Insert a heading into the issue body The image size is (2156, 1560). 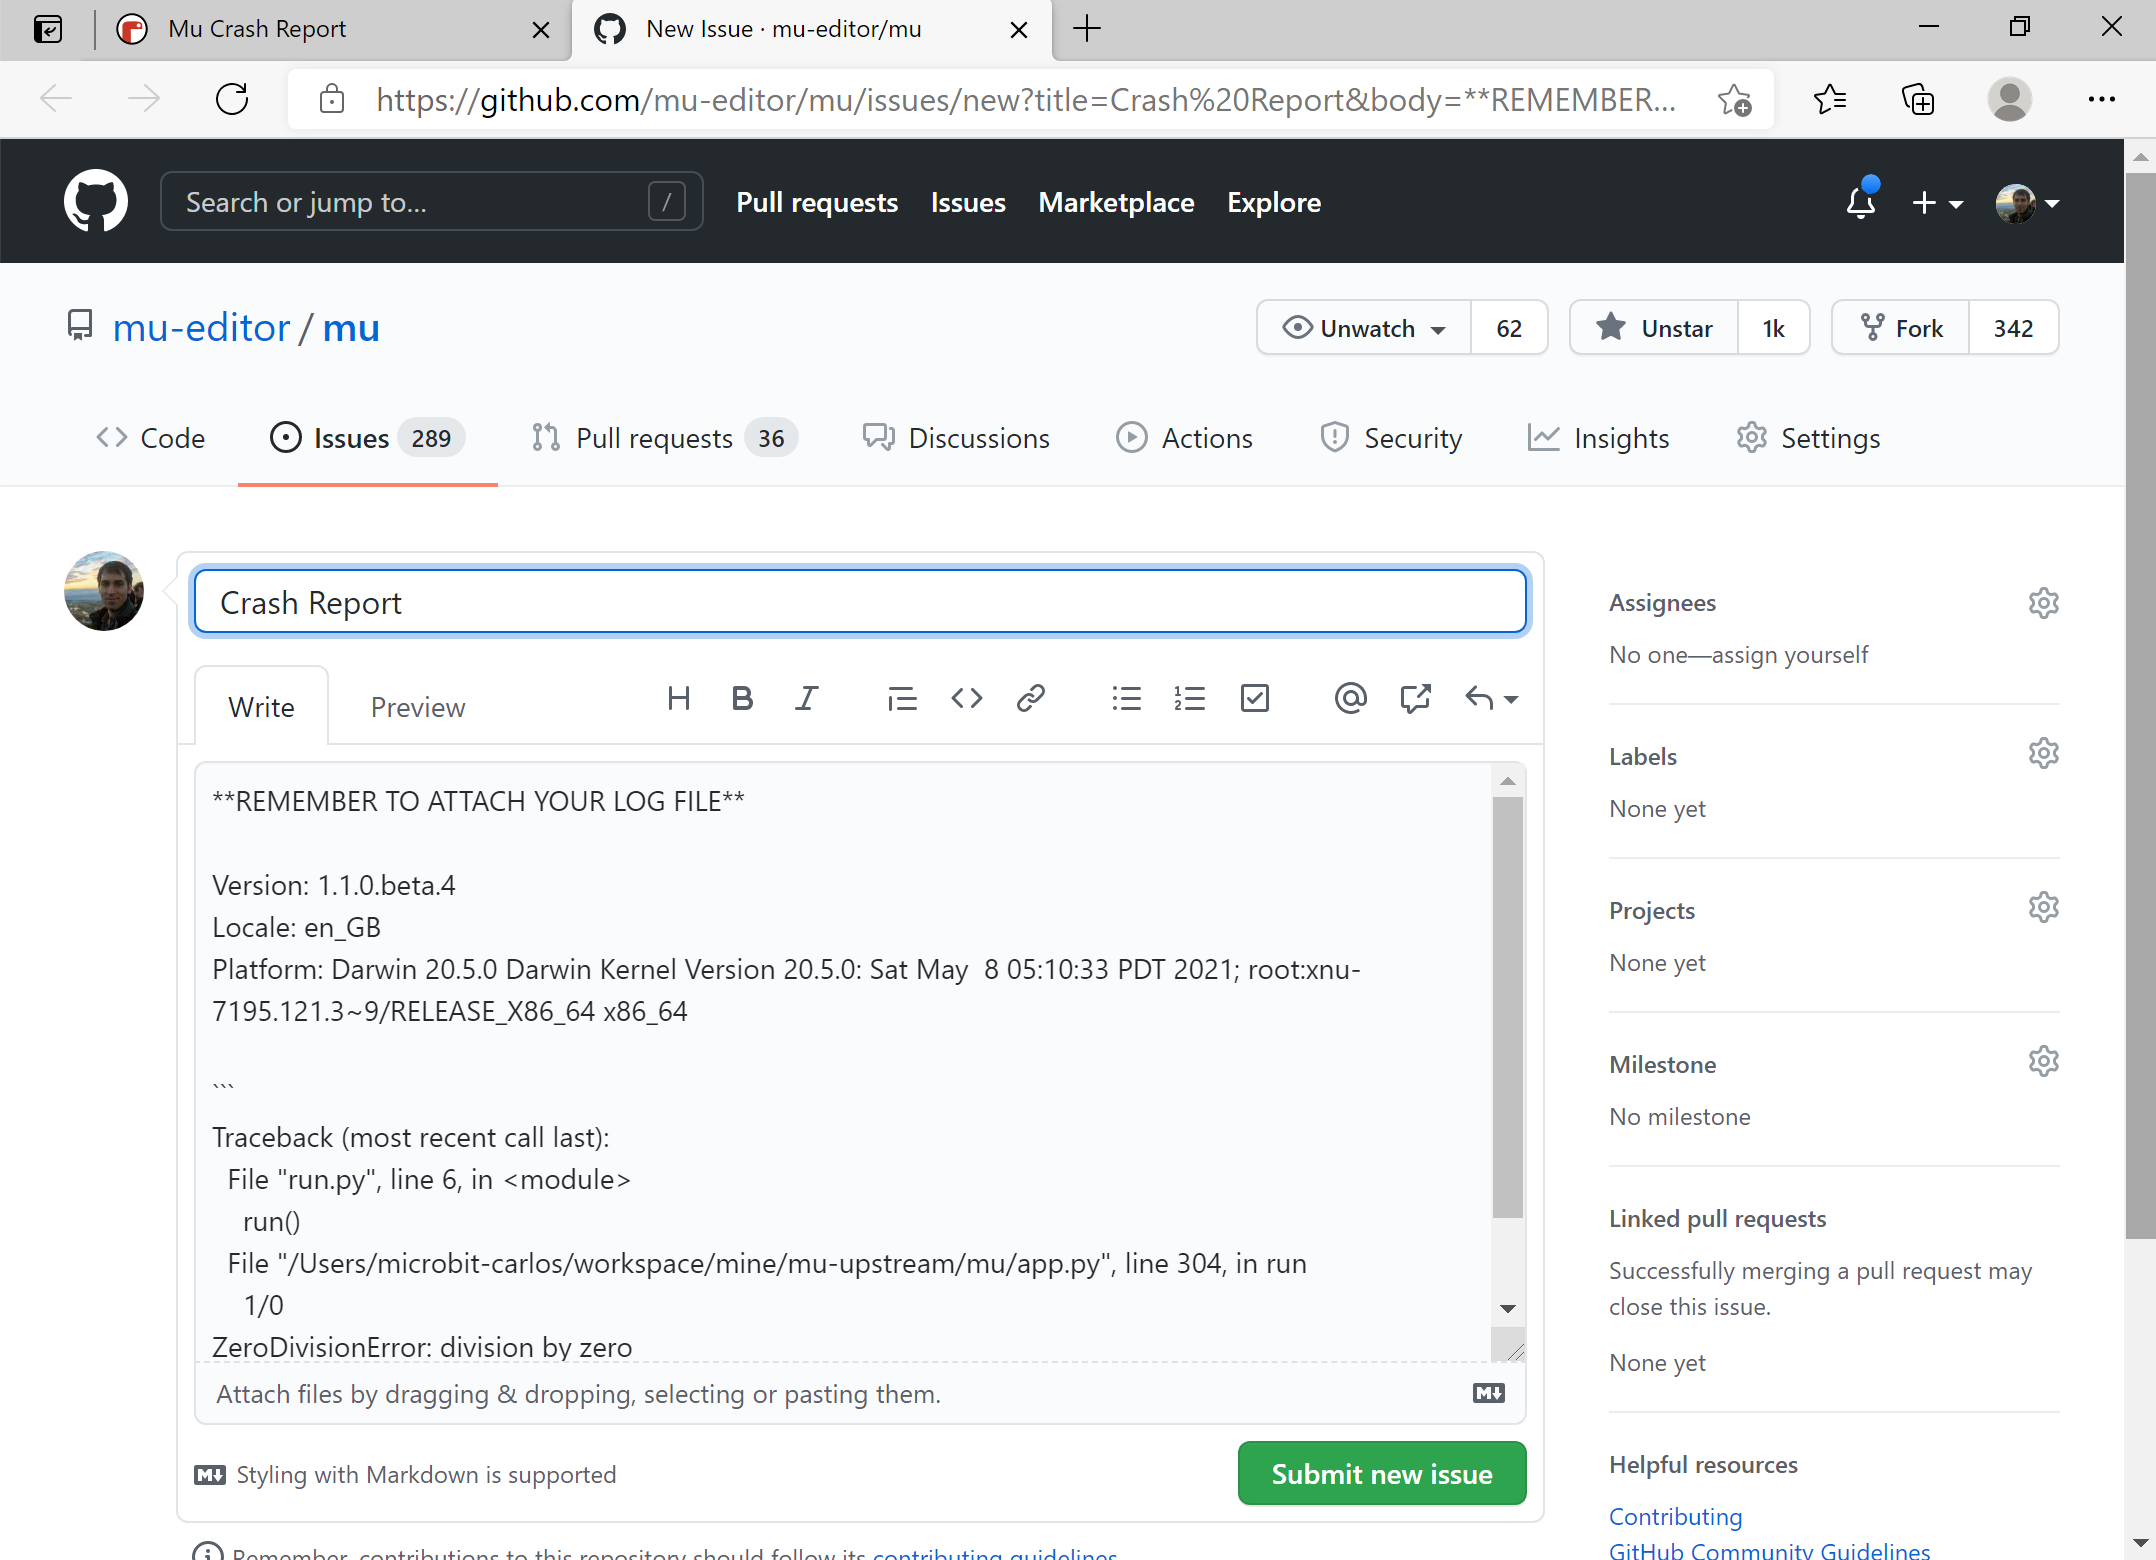click(679, 698)
